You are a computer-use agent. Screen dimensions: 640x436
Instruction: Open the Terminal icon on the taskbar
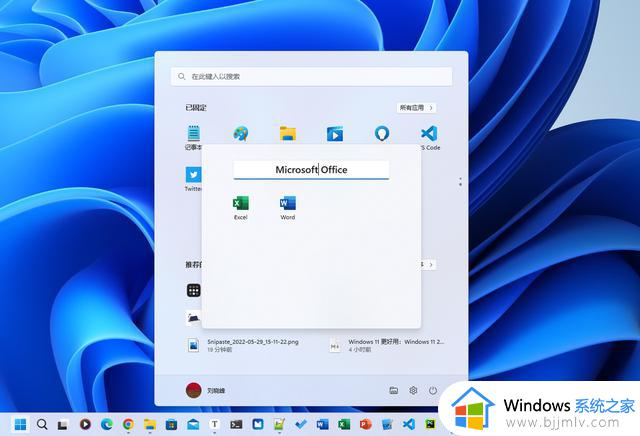click(x=236, y=425)
